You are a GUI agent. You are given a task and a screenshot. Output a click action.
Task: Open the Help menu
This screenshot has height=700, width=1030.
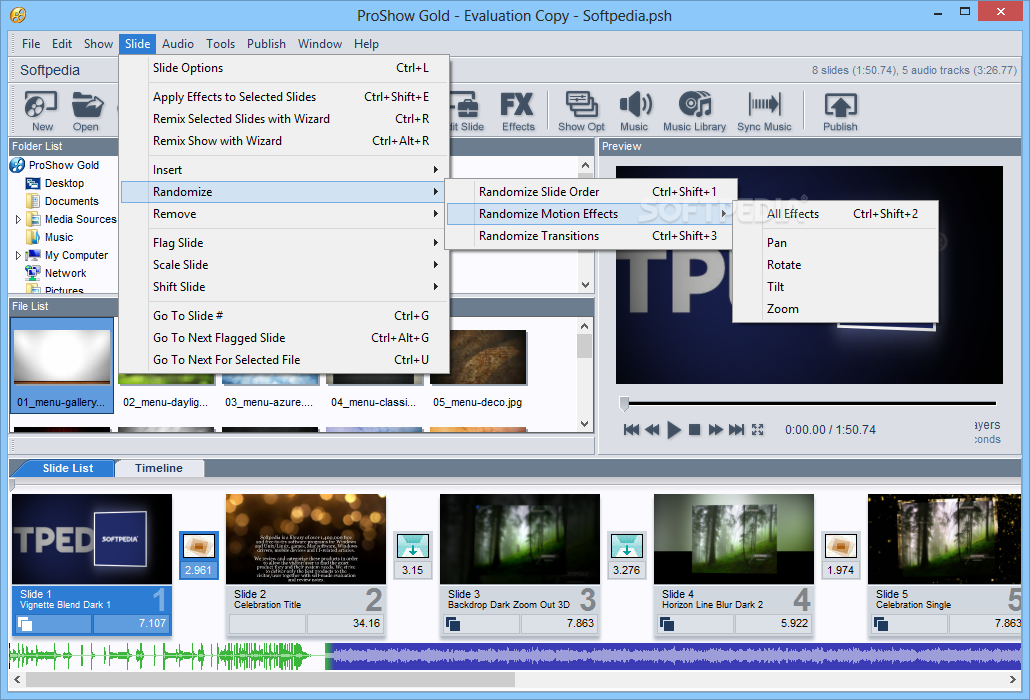366,44
